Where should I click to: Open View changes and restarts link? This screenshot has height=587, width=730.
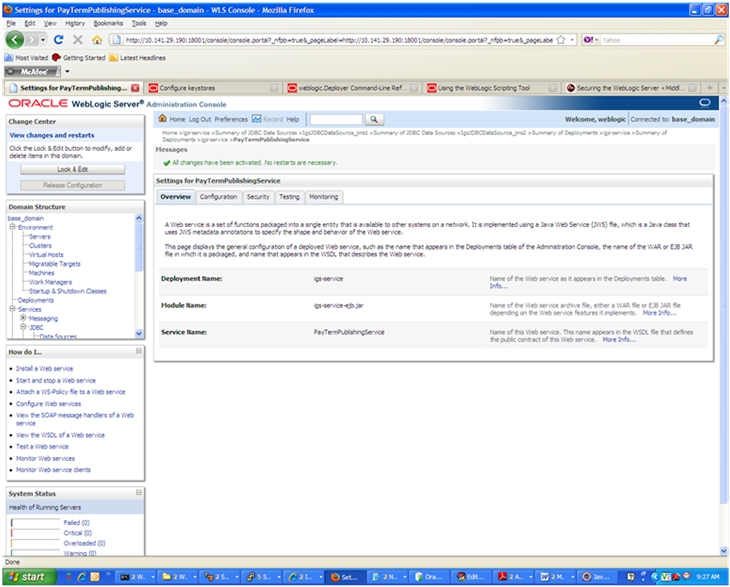pos(52,135)
